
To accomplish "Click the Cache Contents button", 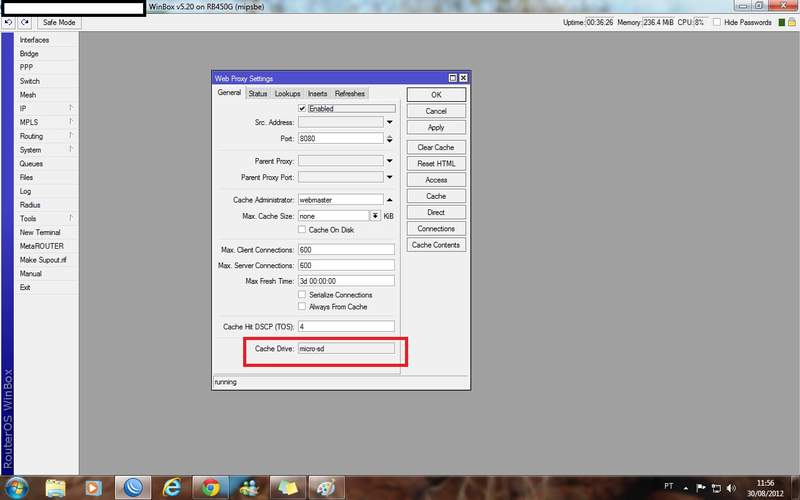I will (x=436, y=245).
